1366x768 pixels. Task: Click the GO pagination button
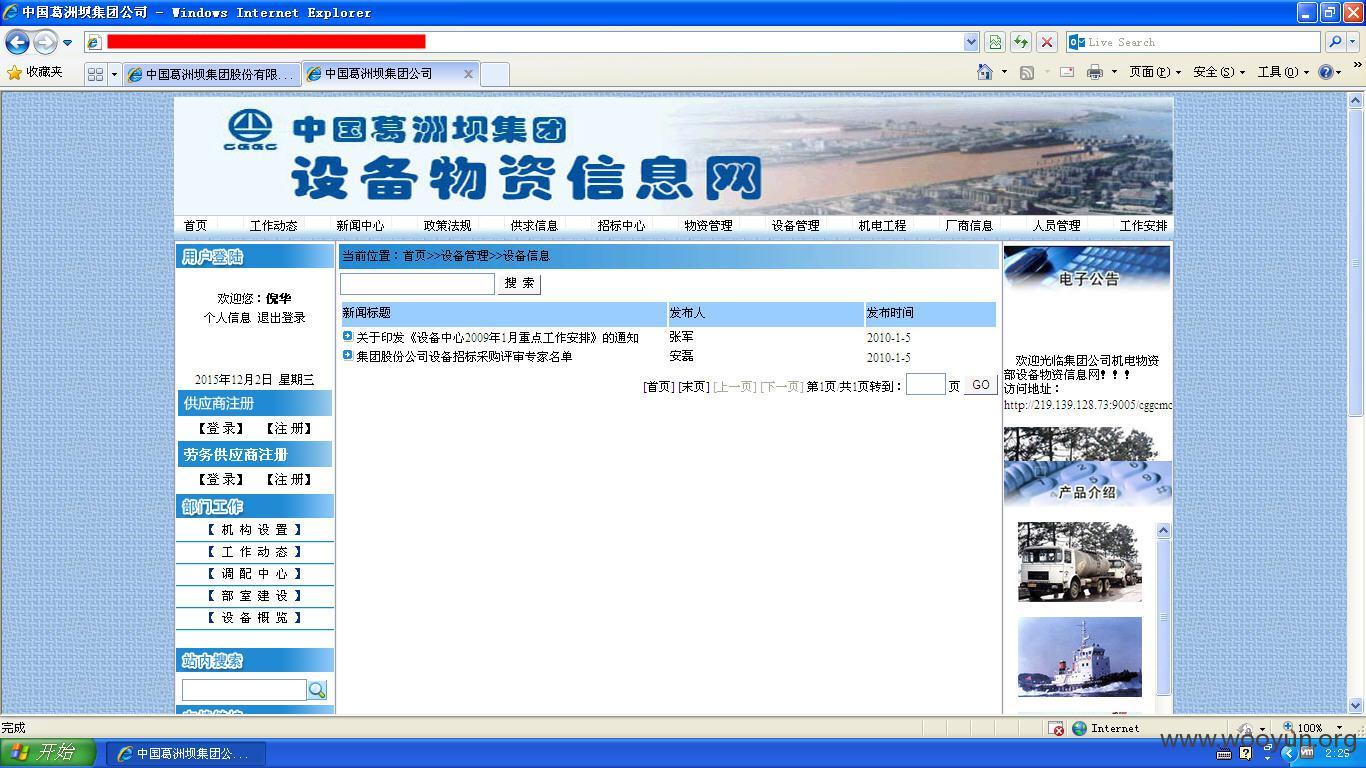click(980, 385)
